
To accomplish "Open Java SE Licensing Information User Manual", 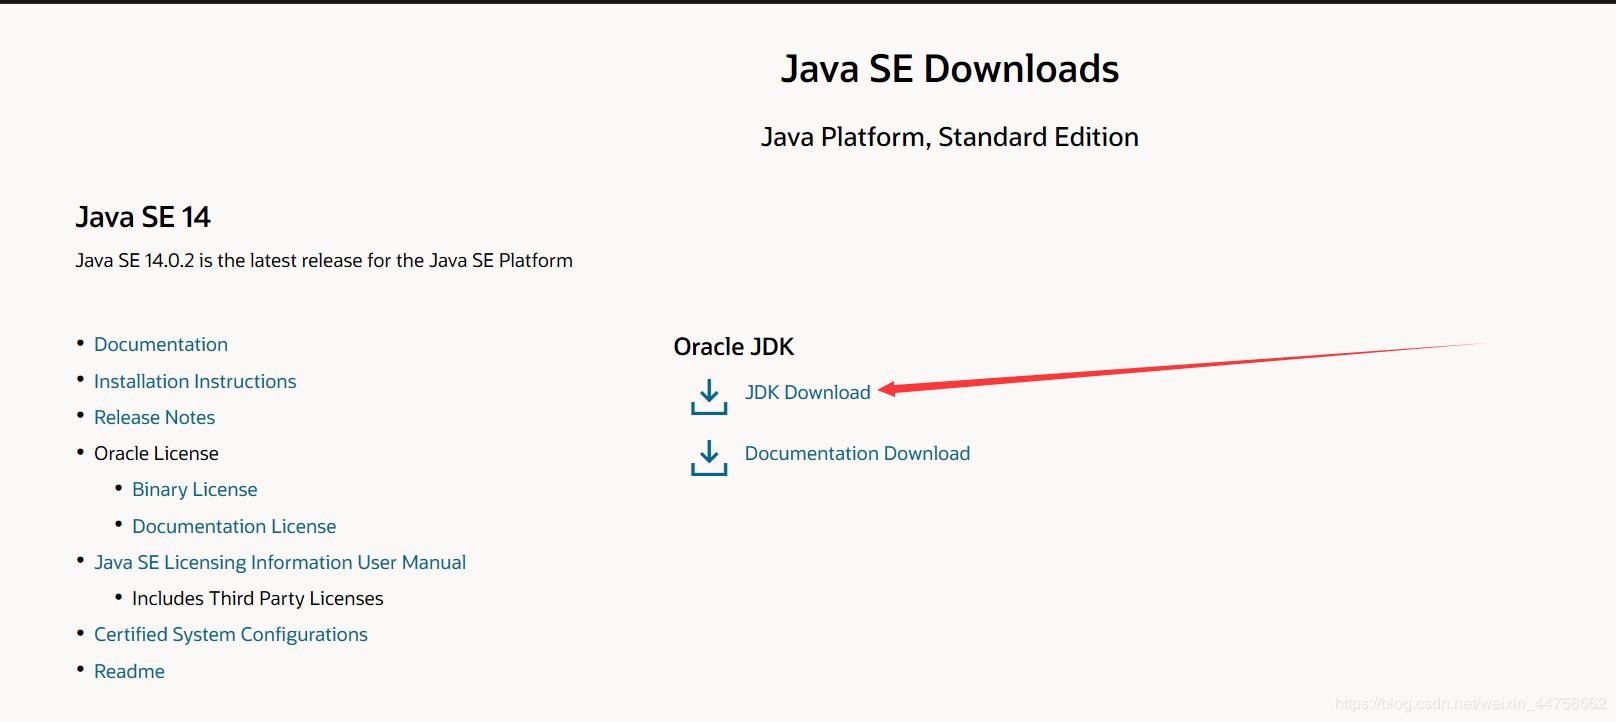I will click(280, 562).
